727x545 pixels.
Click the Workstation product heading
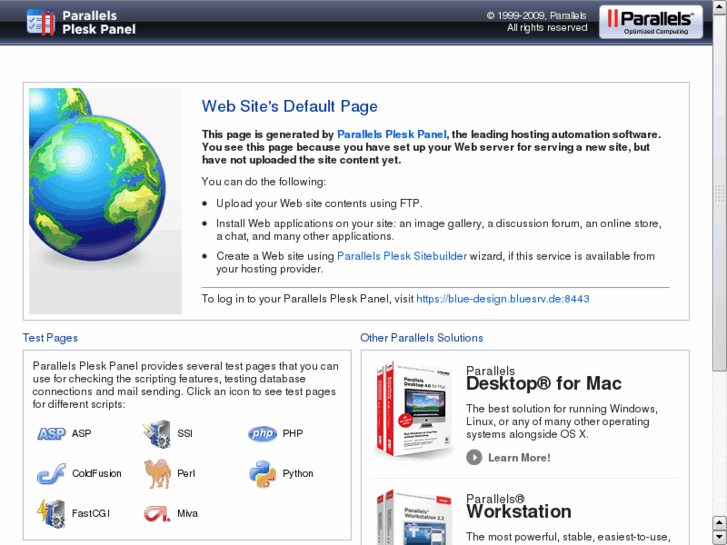[519, 512]
